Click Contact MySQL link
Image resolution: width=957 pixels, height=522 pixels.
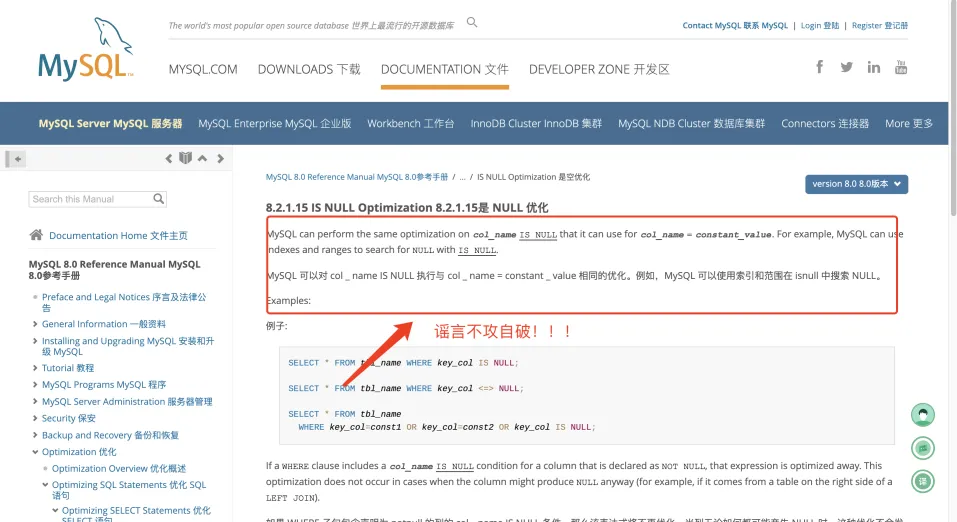[x=735, y=26]
